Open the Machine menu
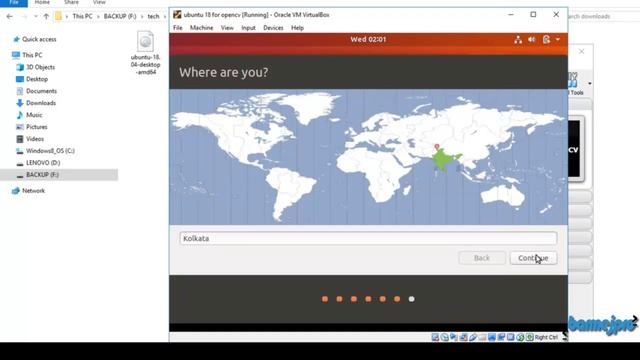The width and height of the screenshot is (640, 360). [202, 28]
